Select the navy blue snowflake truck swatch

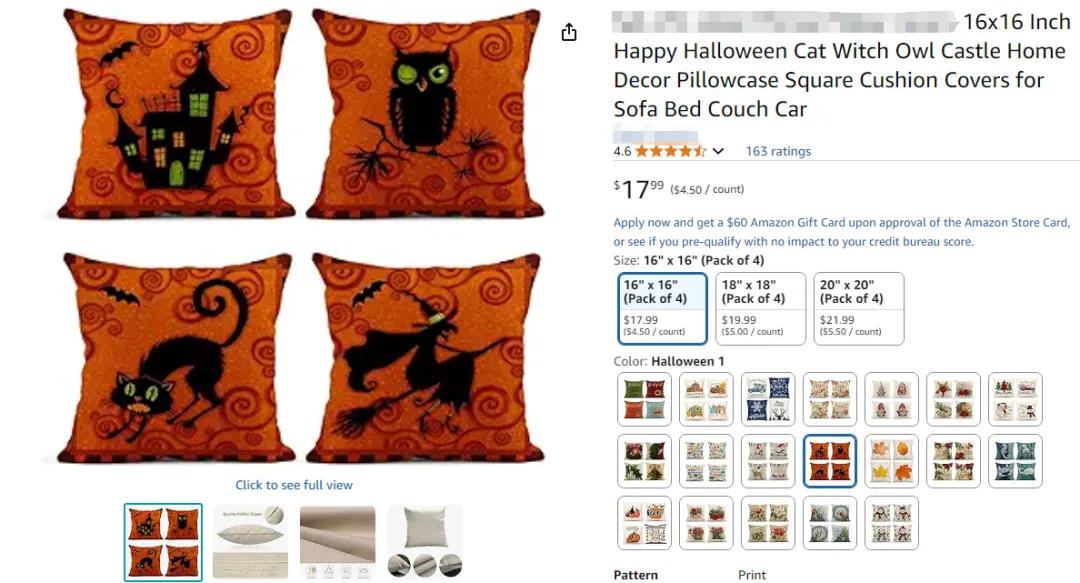coord(768,399)
